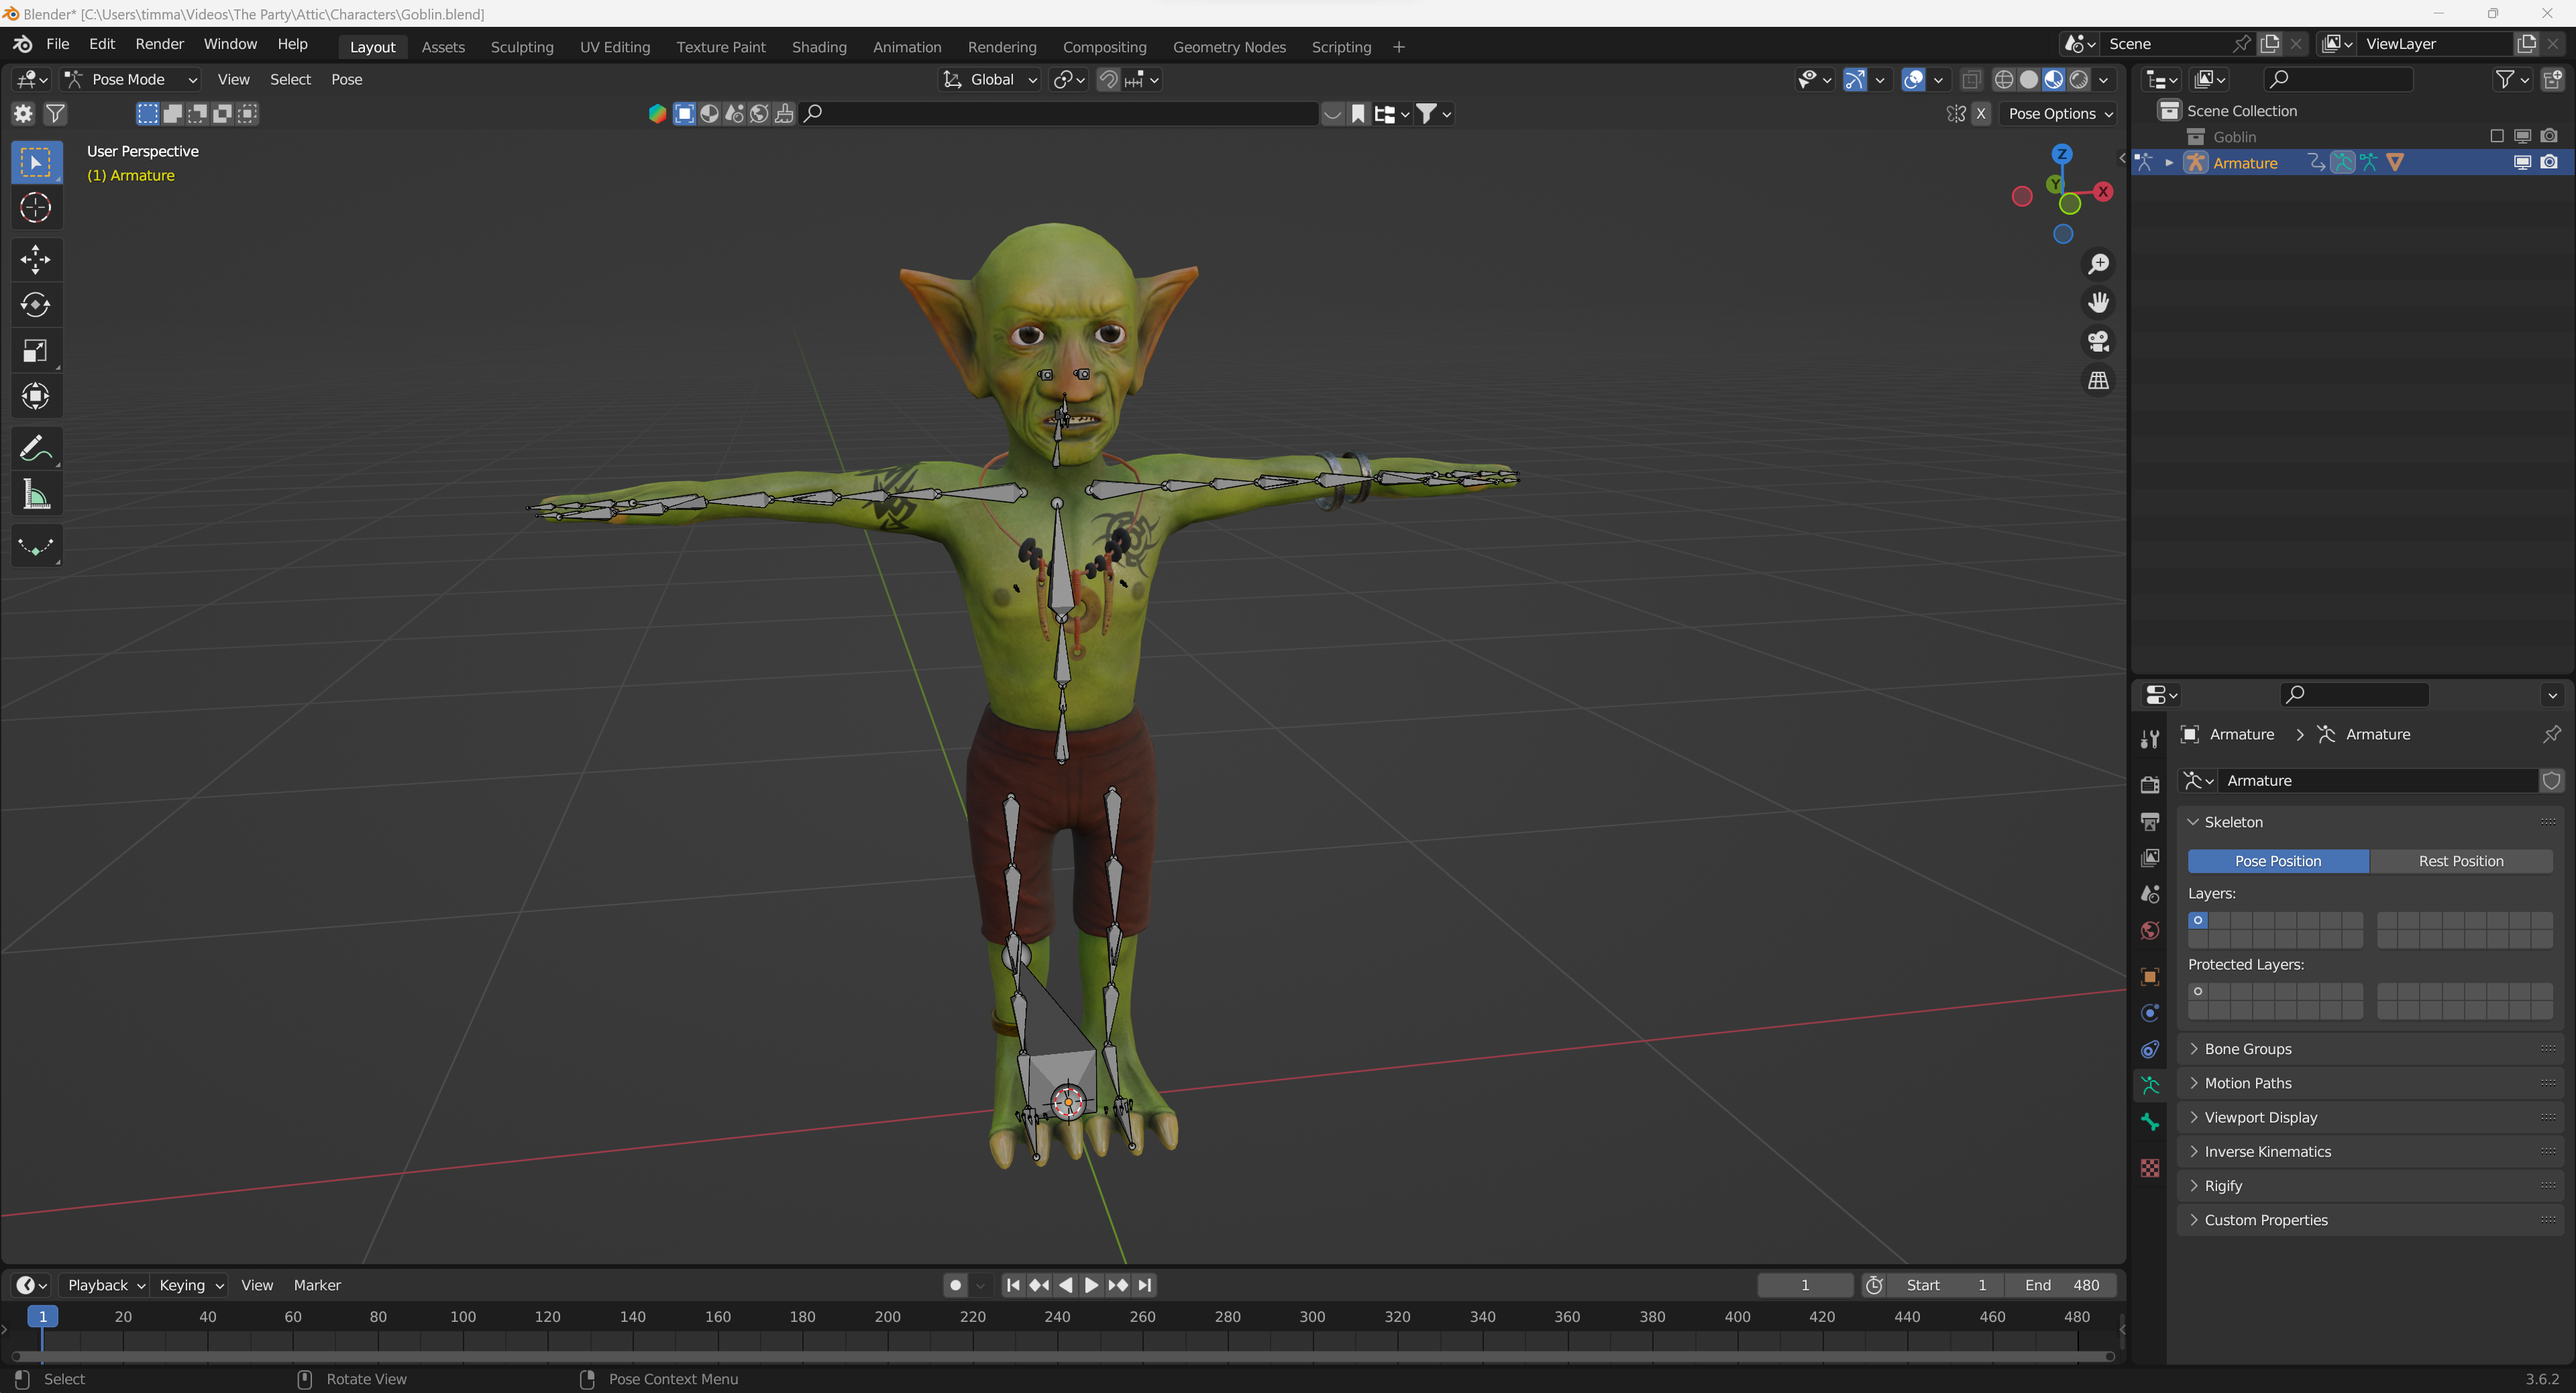Activate the Scale tool
The image size is (2576, 1393).
coord(36,351)
